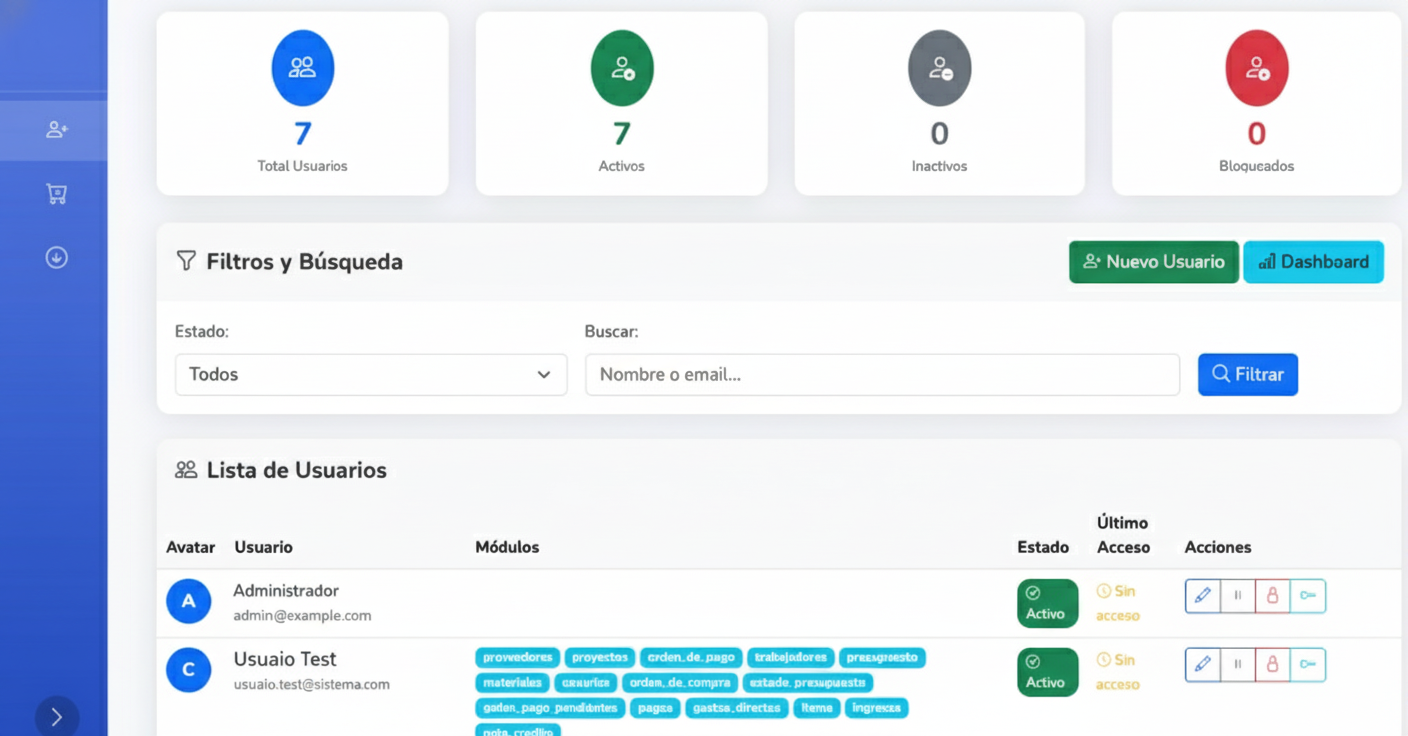Click the shopping cart sidebar icon
Screen dimensions: 1408x736
click(57, 194)
